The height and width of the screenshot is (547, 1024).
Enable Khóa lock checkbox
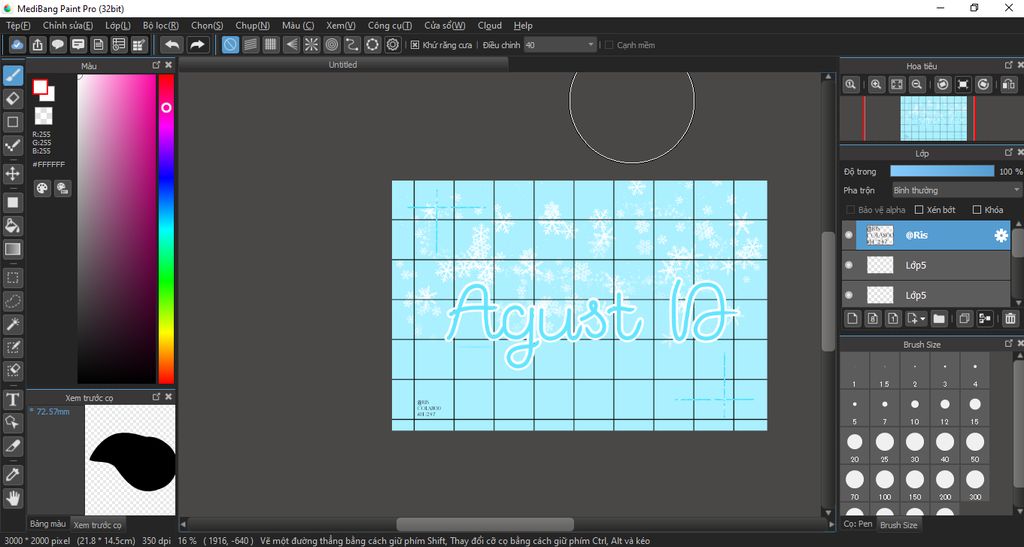(x=977, y=210)
